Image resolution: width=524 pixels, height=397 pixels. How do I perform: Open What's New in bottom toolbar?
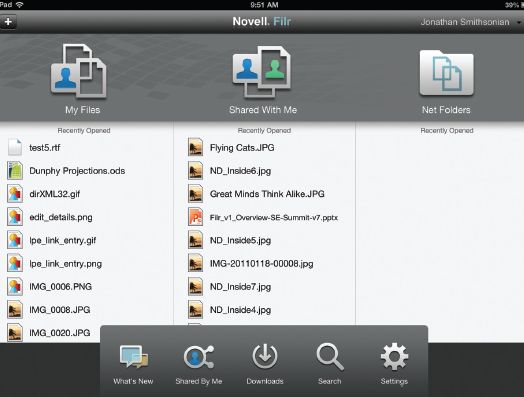click(x=134, y=357)
